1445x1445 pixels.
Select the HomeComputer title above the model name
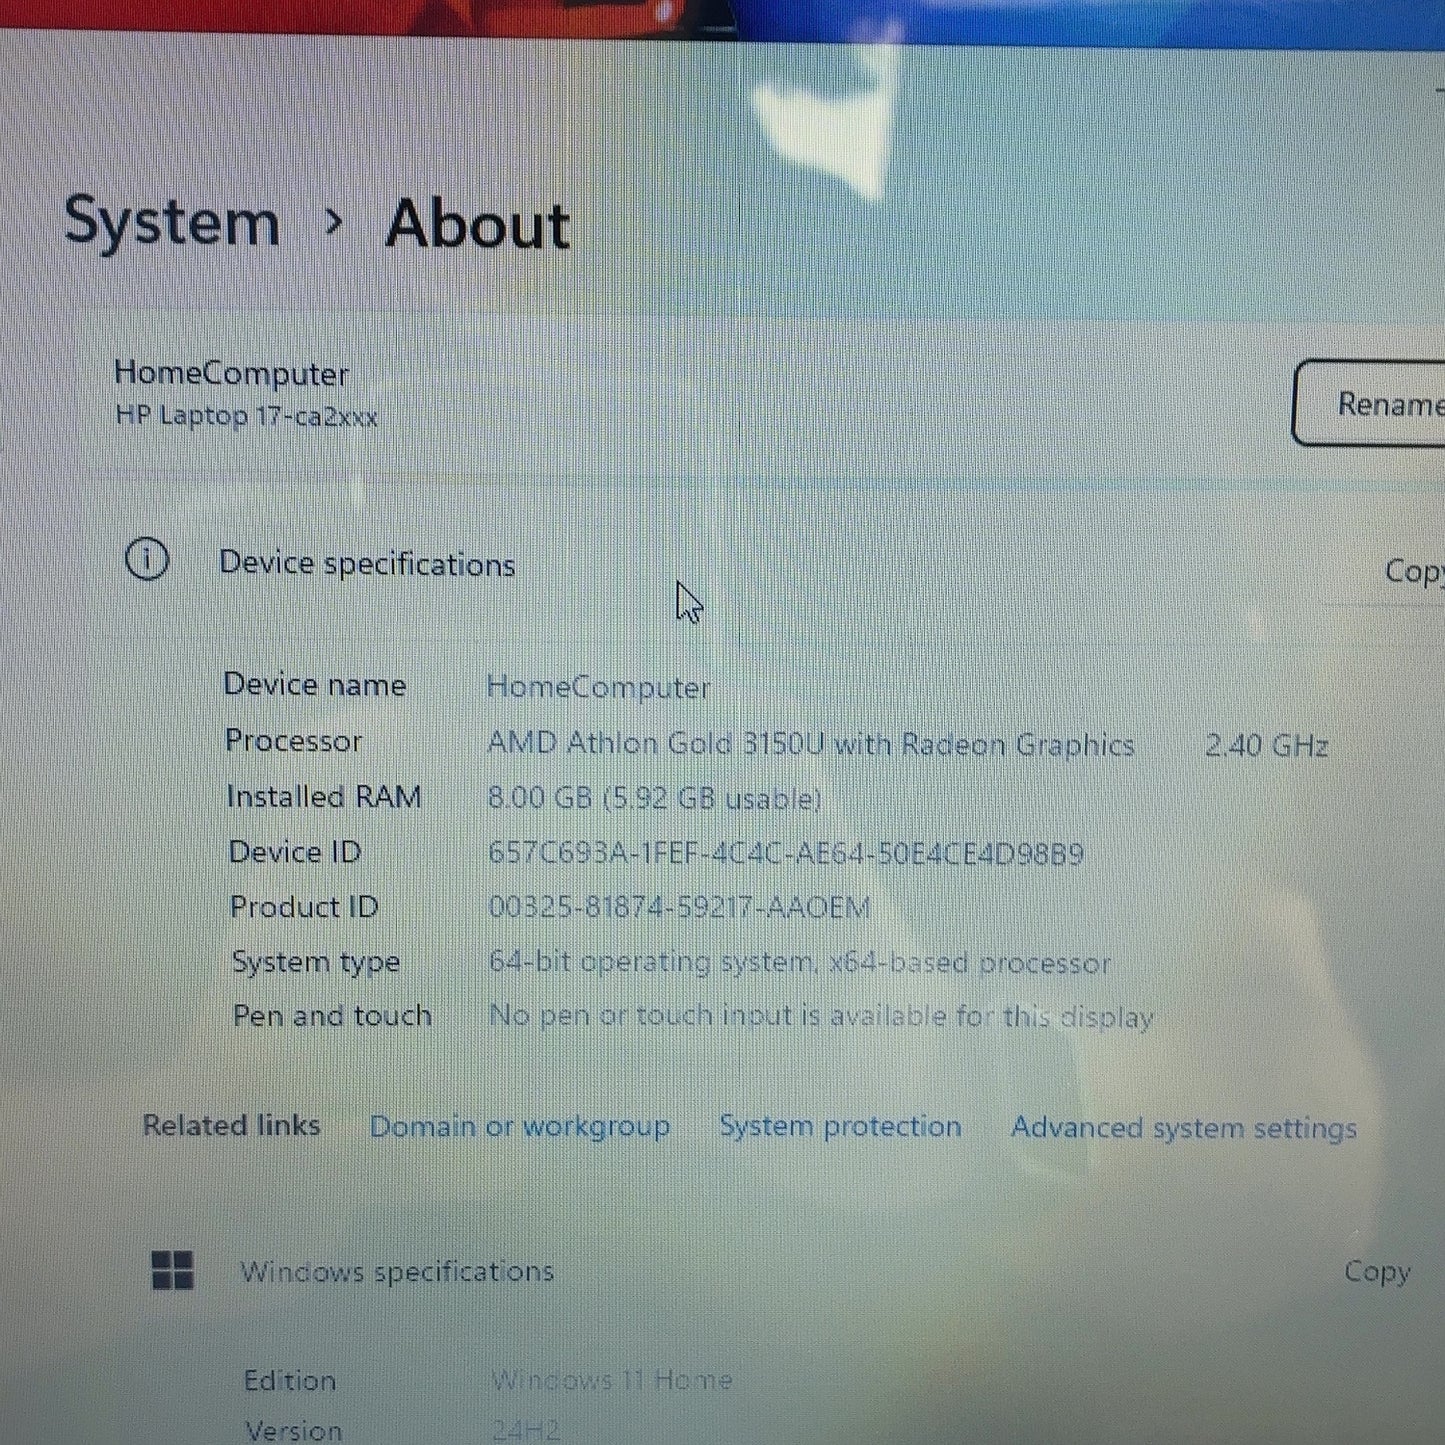coord(231,373)
